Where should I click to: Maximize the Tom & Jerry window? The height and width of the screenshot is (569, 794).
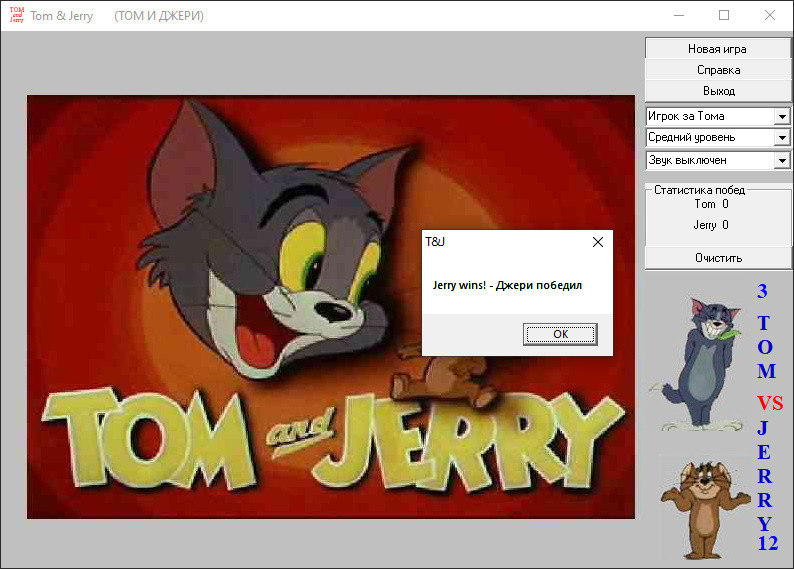[x=724, y=15]
